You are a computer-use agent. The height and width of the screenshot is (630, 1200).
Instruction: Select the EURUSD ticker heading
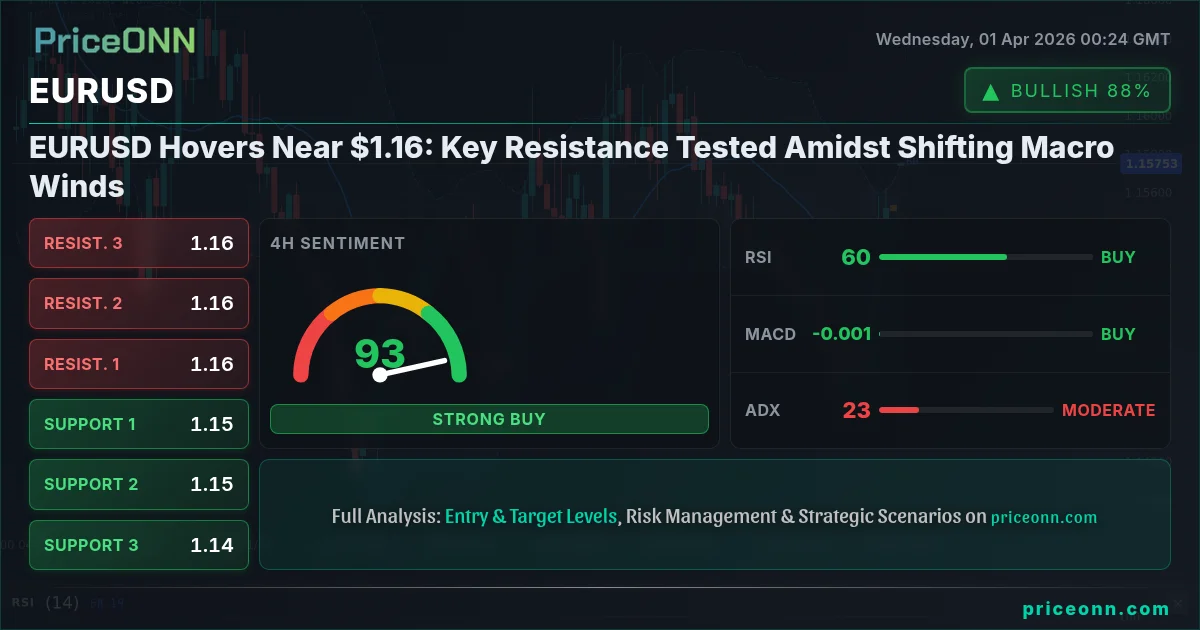point(101,91)
